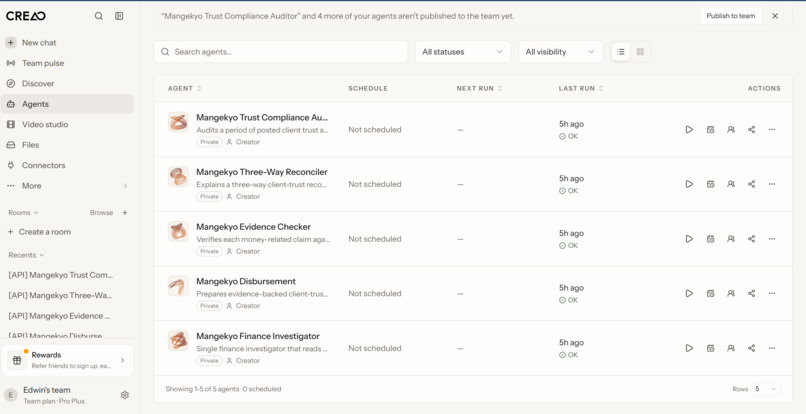The image size is (806, 414).
Task: Expand the More sidebar menu
Action: click(x=67, y=186)
